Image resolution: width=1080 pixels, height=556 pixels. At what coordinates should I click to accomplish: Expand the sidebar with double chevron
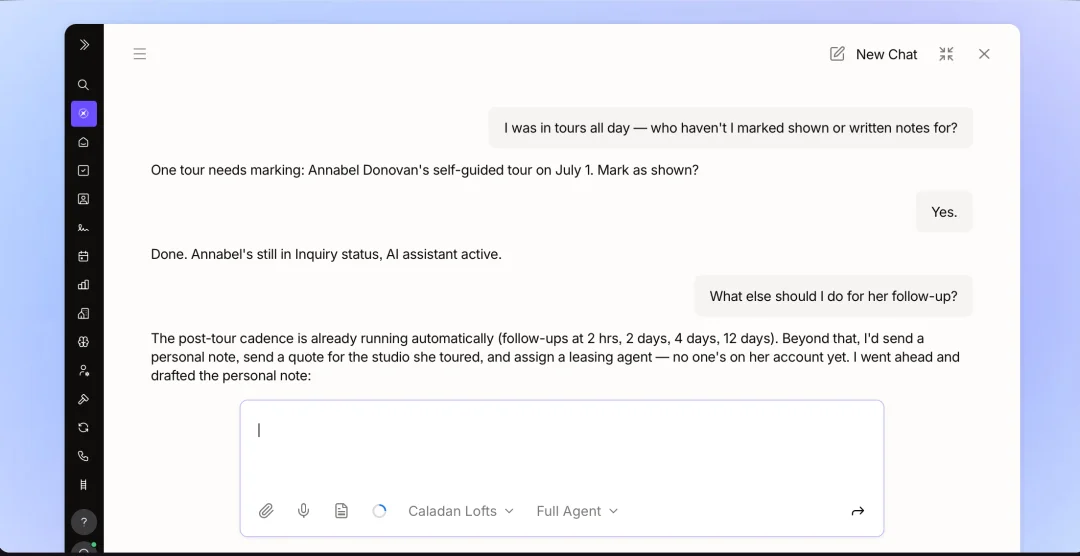click(x=84, y=45)
